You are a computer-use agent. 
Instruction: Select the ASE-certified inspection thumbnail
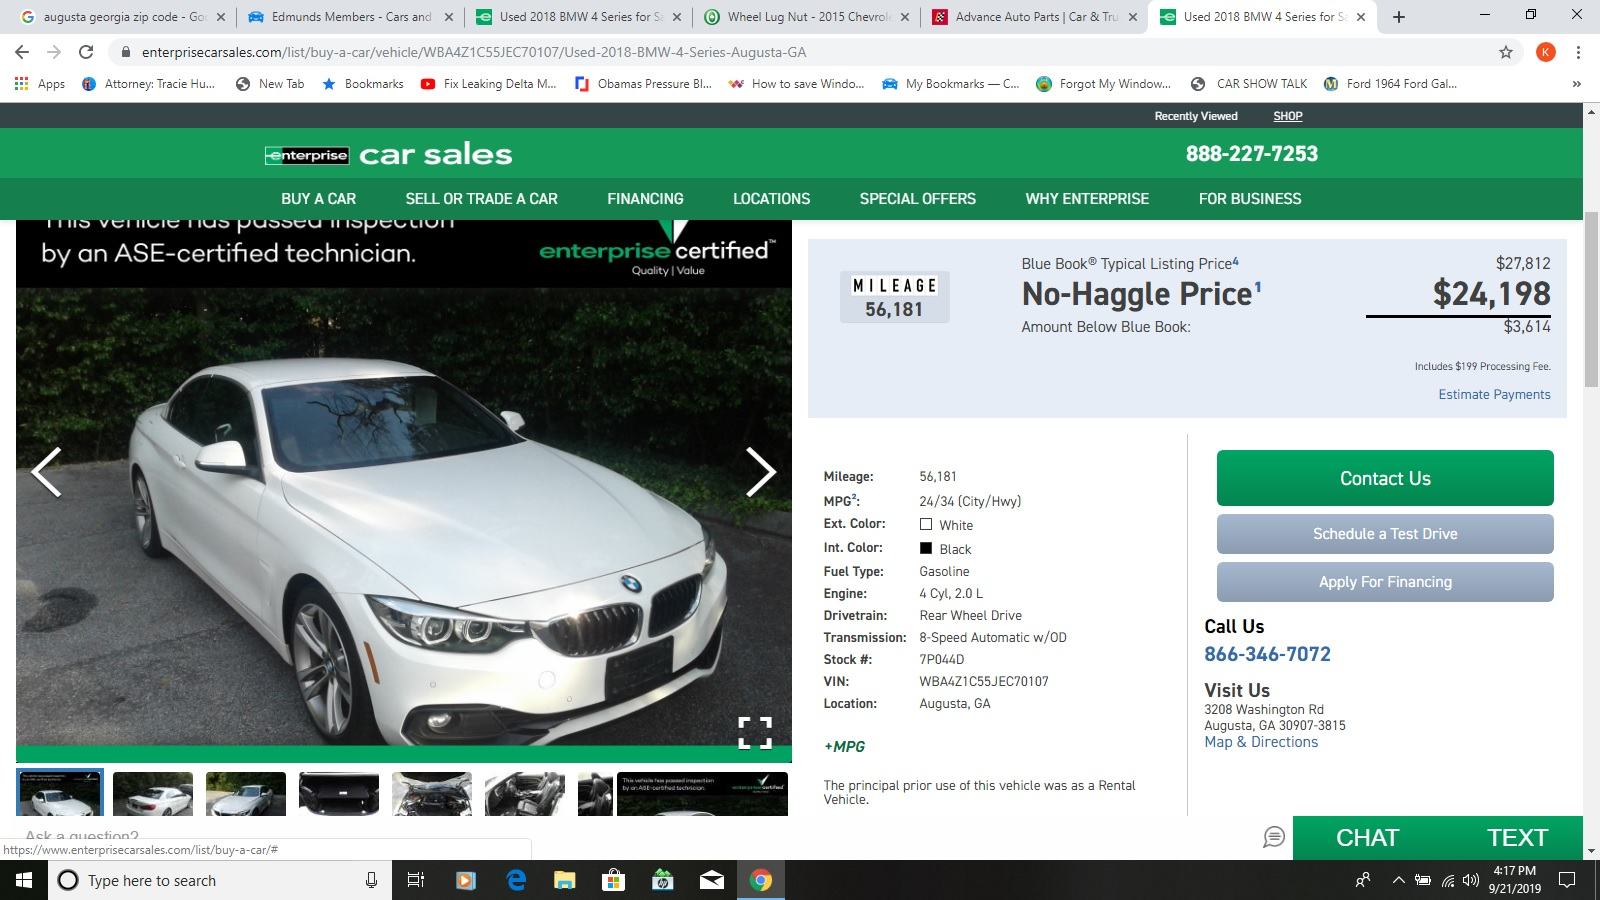[702, 793]
